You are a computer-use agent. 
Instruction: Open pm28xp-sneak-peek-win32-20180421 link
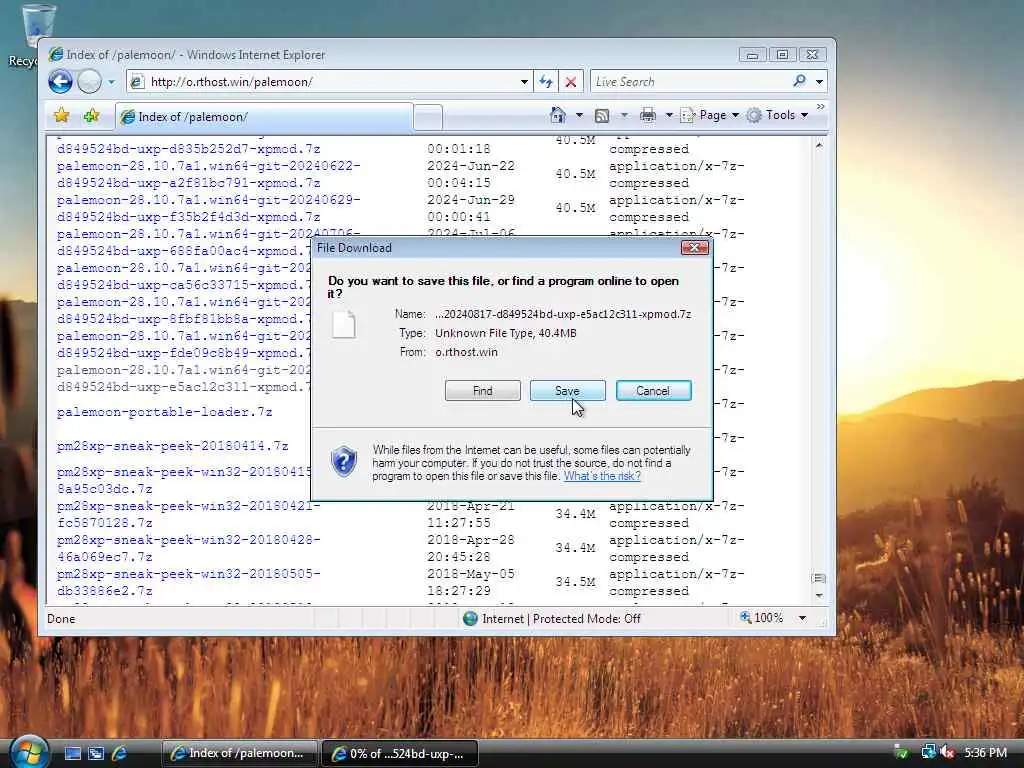[188, 515]
